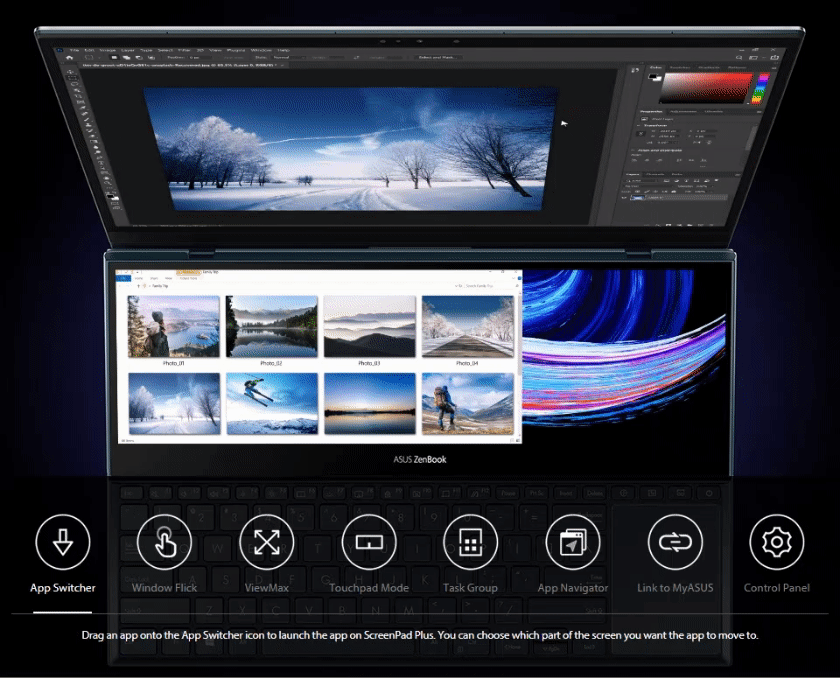
Task: Select the Link to MyASUS icon
Action: [x=675, y=541]
